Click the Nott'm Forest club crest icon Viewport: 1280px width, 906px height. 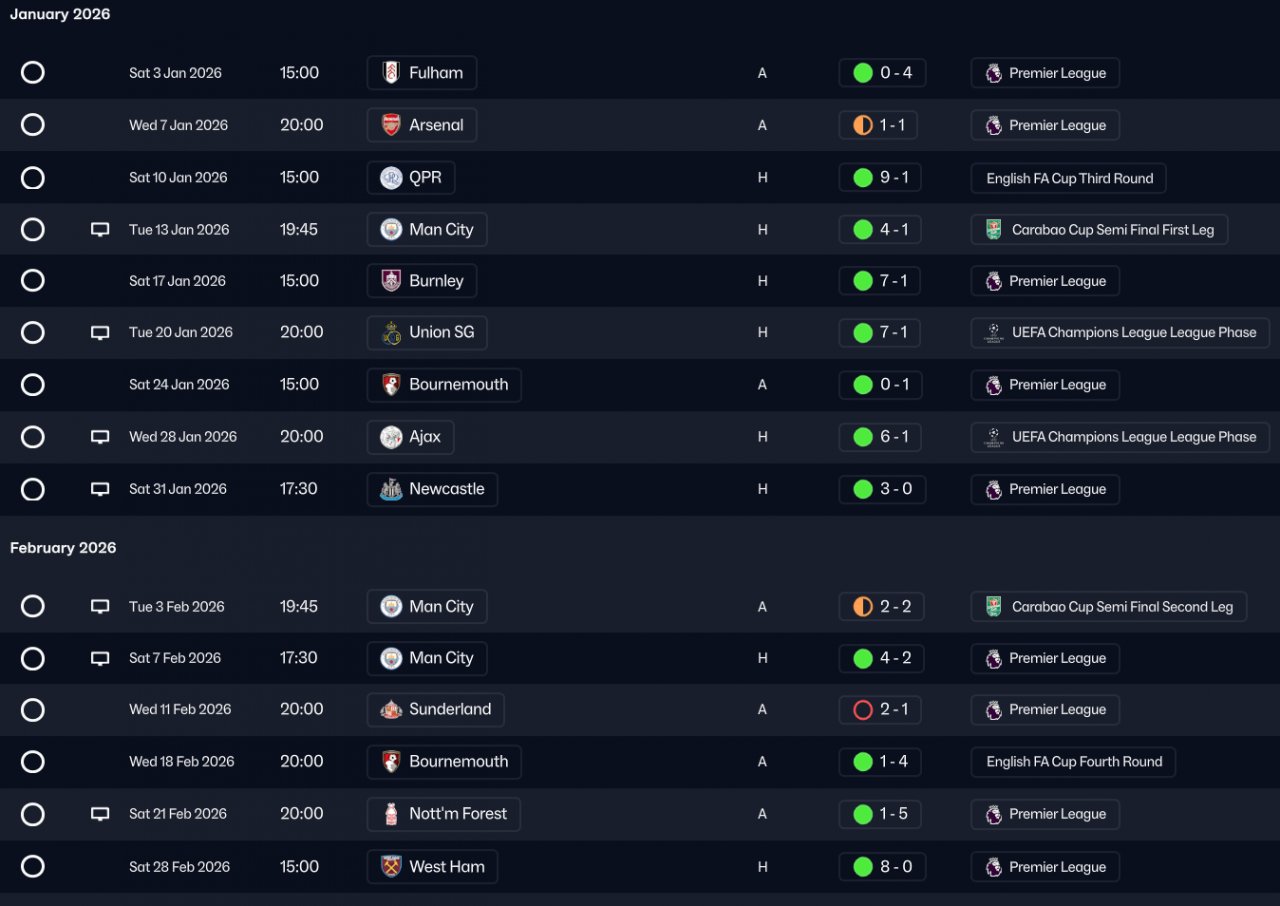coord(391,814)
